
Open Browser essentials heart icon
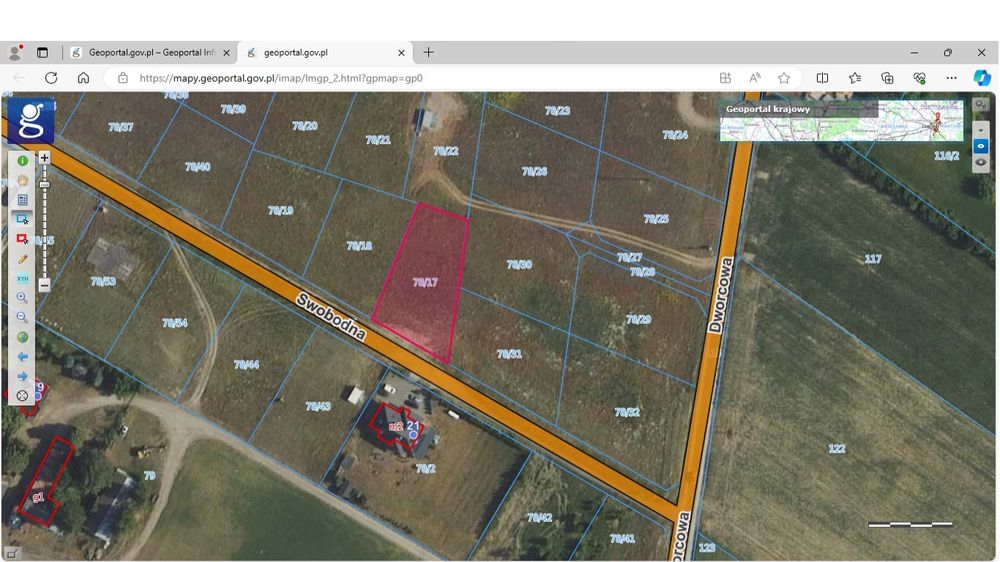coord(919,78)
